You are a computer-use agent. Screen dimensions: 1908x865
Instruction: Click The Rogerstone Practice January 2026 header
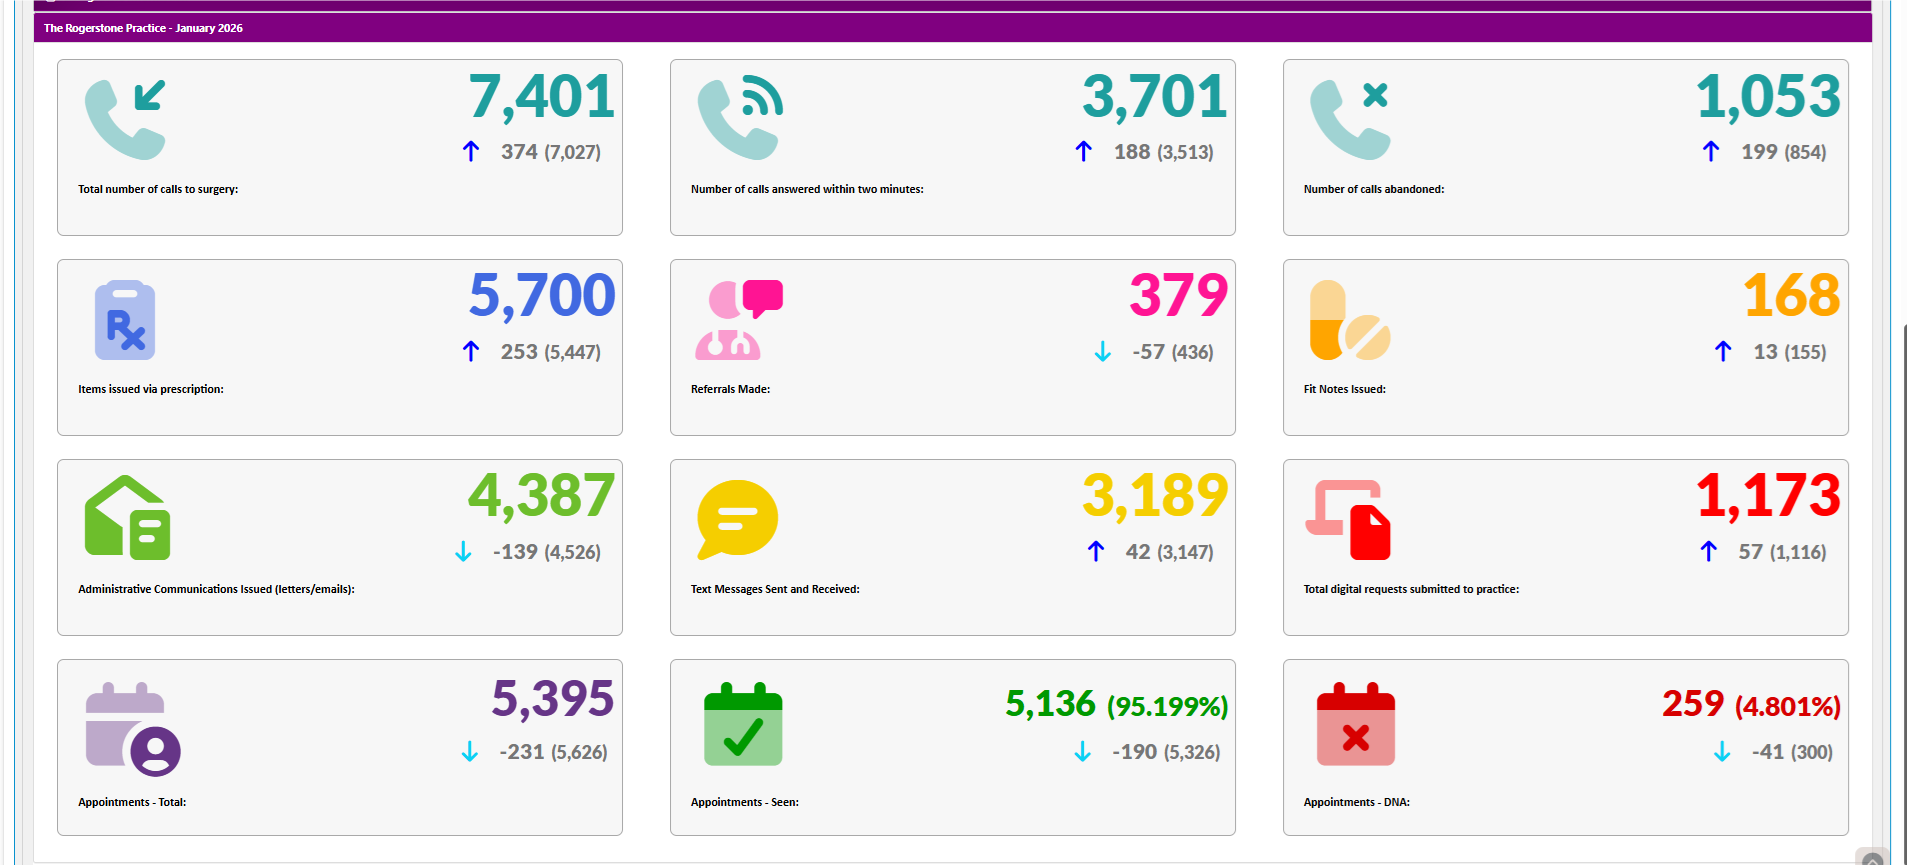point(143,28)
